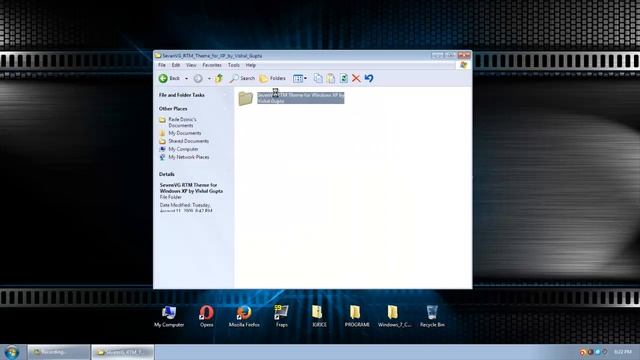640x360 pixels.
Task: Click the blue Undo arrow icon
Action: click(x=369, y=78)
